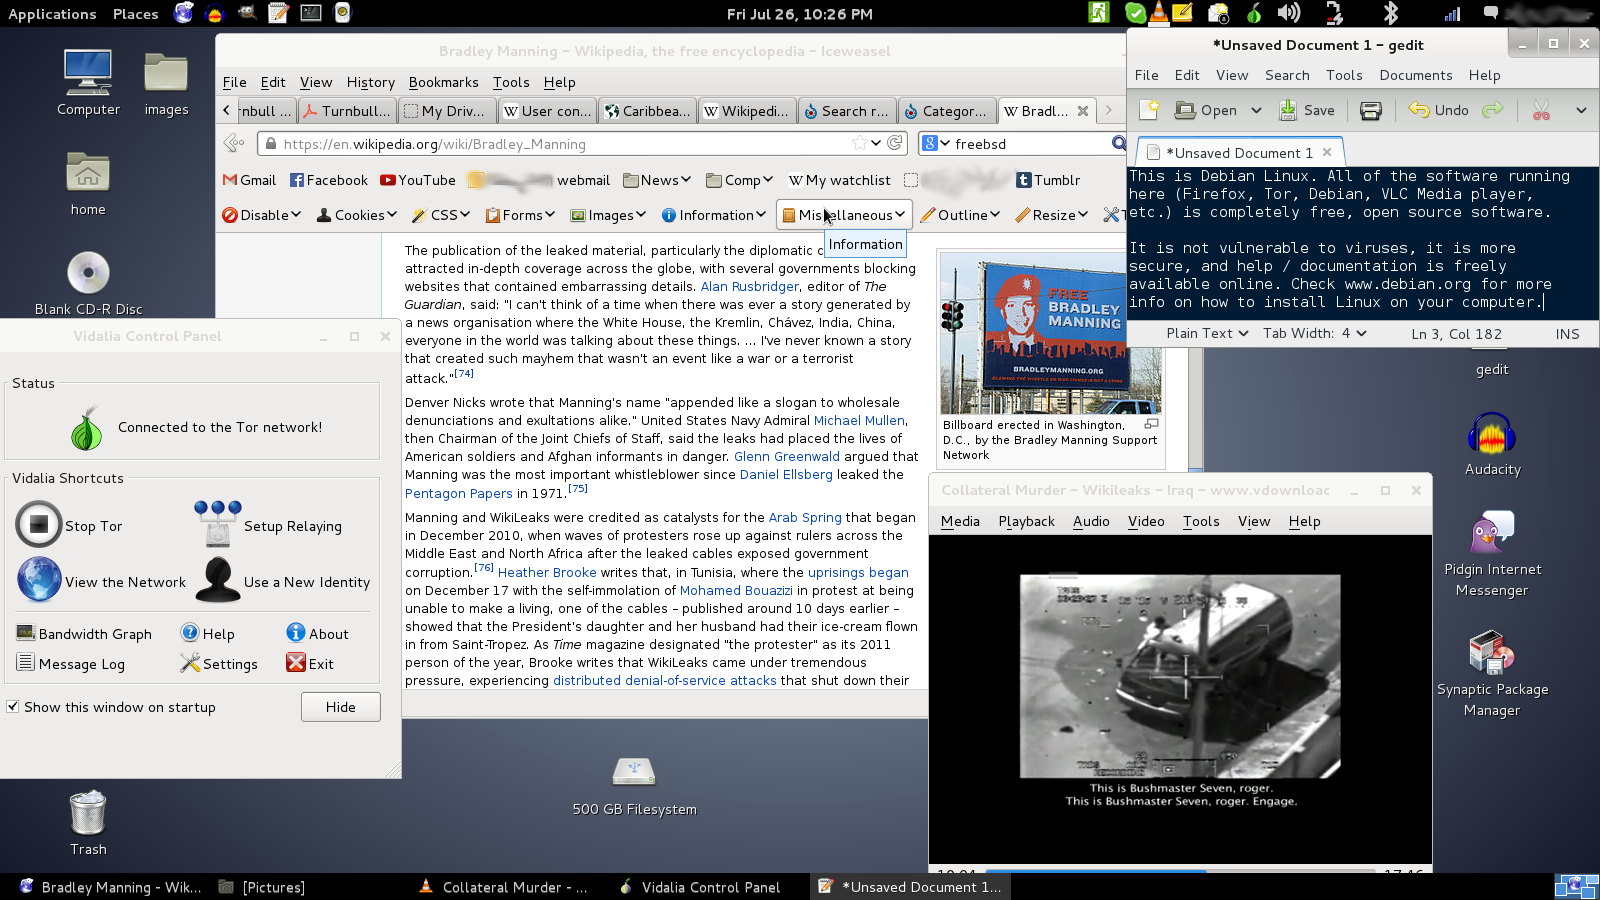The height and width of the screenshot is (900, 1600).
Task: Click the print icon in gedit
Action: [x=1371, y=111]
